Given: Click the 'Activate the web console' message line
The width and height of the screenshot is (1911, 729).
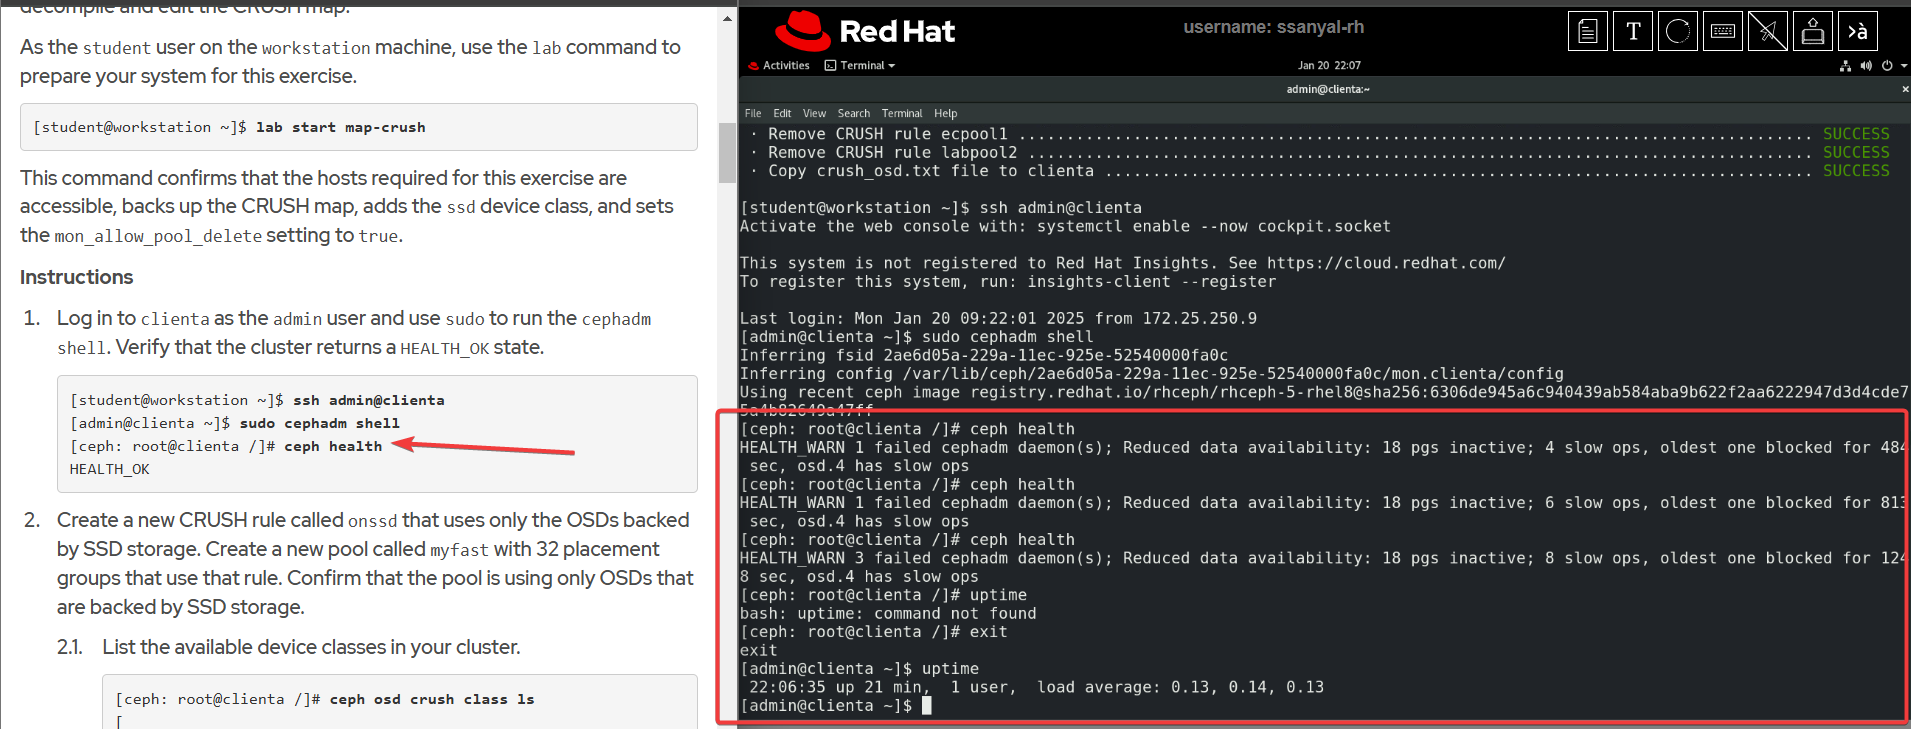Looking at the screenshot, I should click(x=1065, y=226).
